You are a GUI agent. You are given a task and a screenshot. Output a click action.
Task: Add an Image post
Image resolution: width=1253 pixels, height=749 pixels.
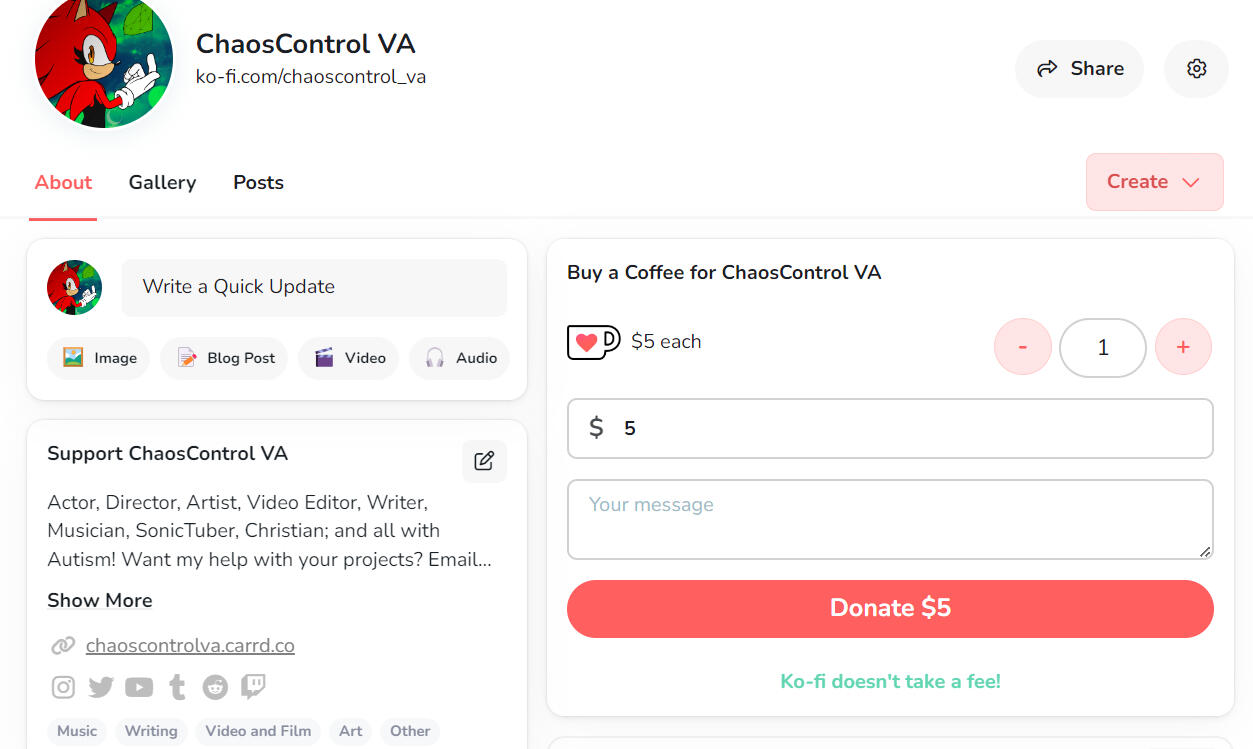(99, 358)
